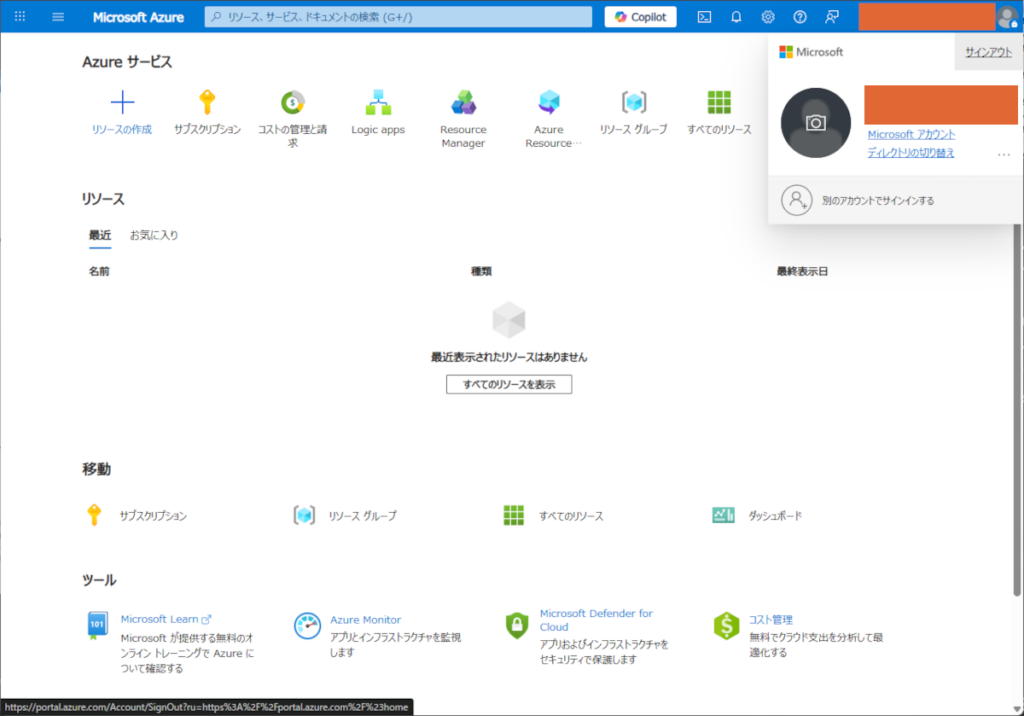Viewport: 1024px width, 716px height.
Task: Click the Microsoft Learn 101 icon
Action: tap(97, 625)
